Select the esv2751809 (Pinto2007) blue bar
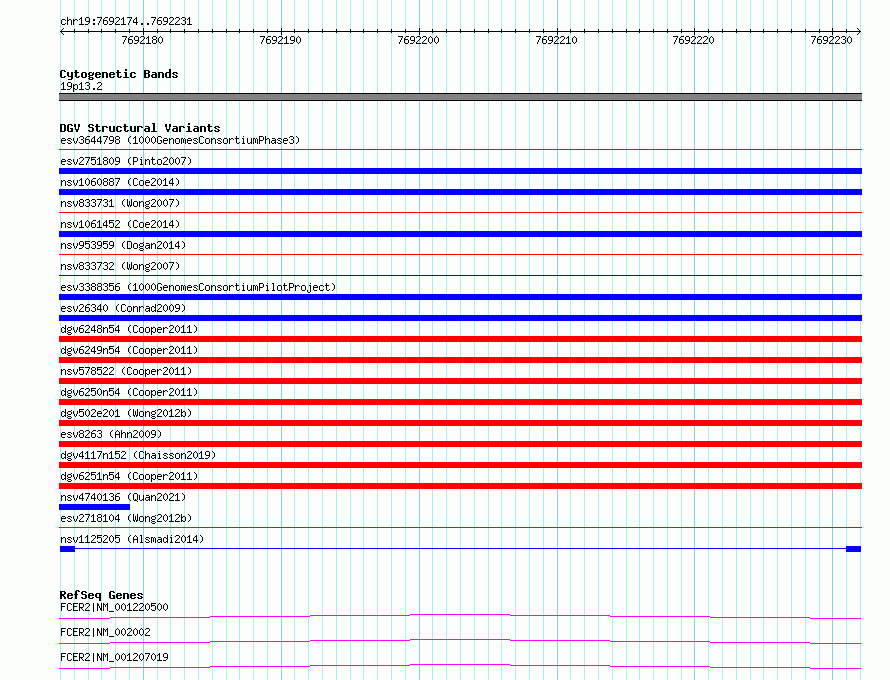The height and width of the screenshot is (680, 890). click(x=460, y=171)
